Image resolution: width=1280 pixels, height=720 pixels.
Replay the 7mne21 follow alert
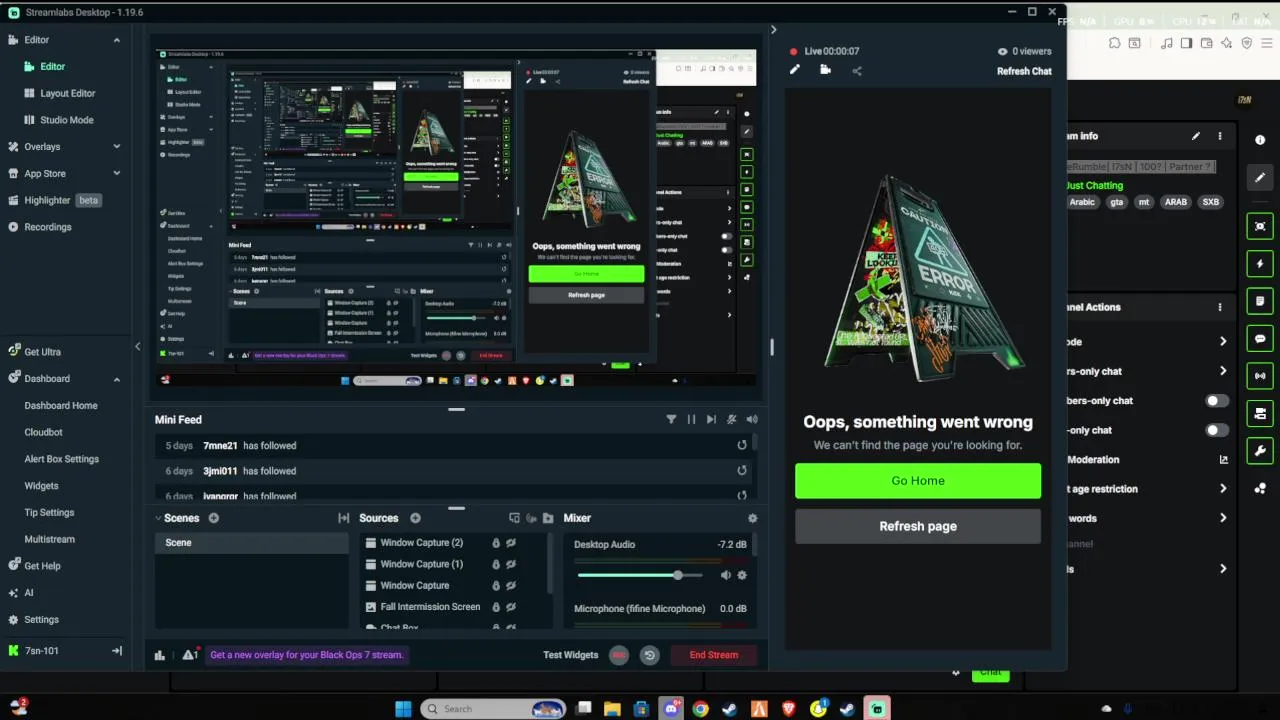click(742, 445)
